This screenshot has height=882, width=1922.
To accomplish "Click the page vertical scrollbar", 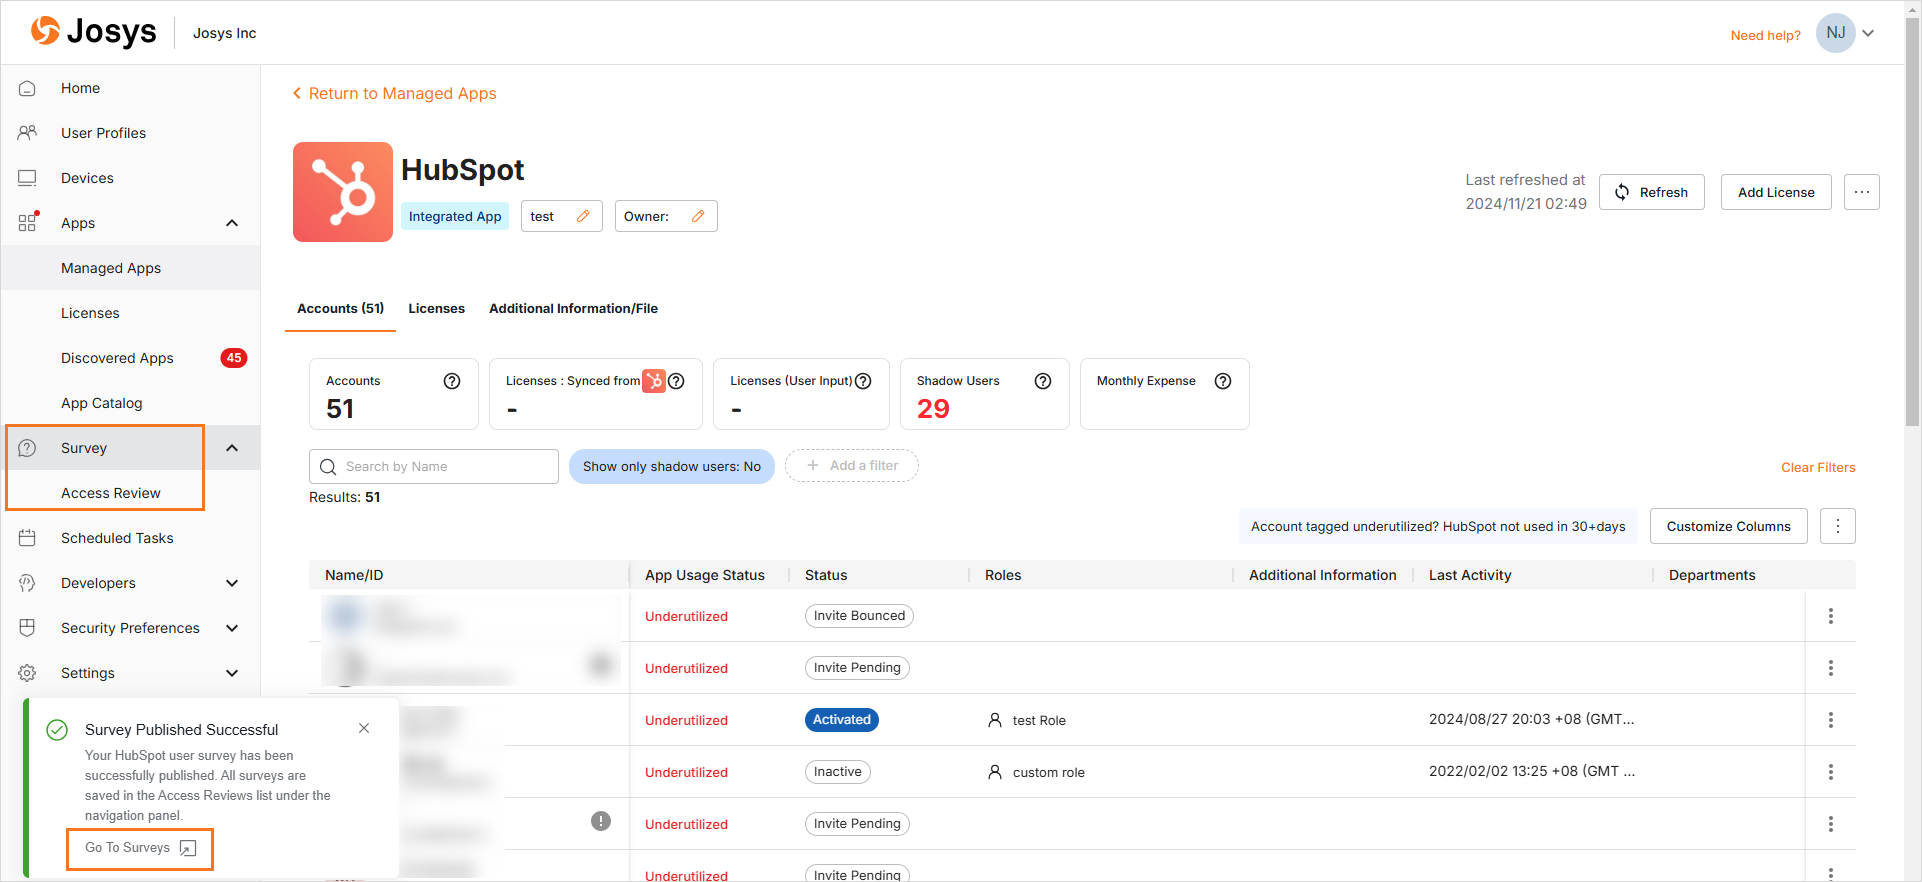I will coord(1912,220).
